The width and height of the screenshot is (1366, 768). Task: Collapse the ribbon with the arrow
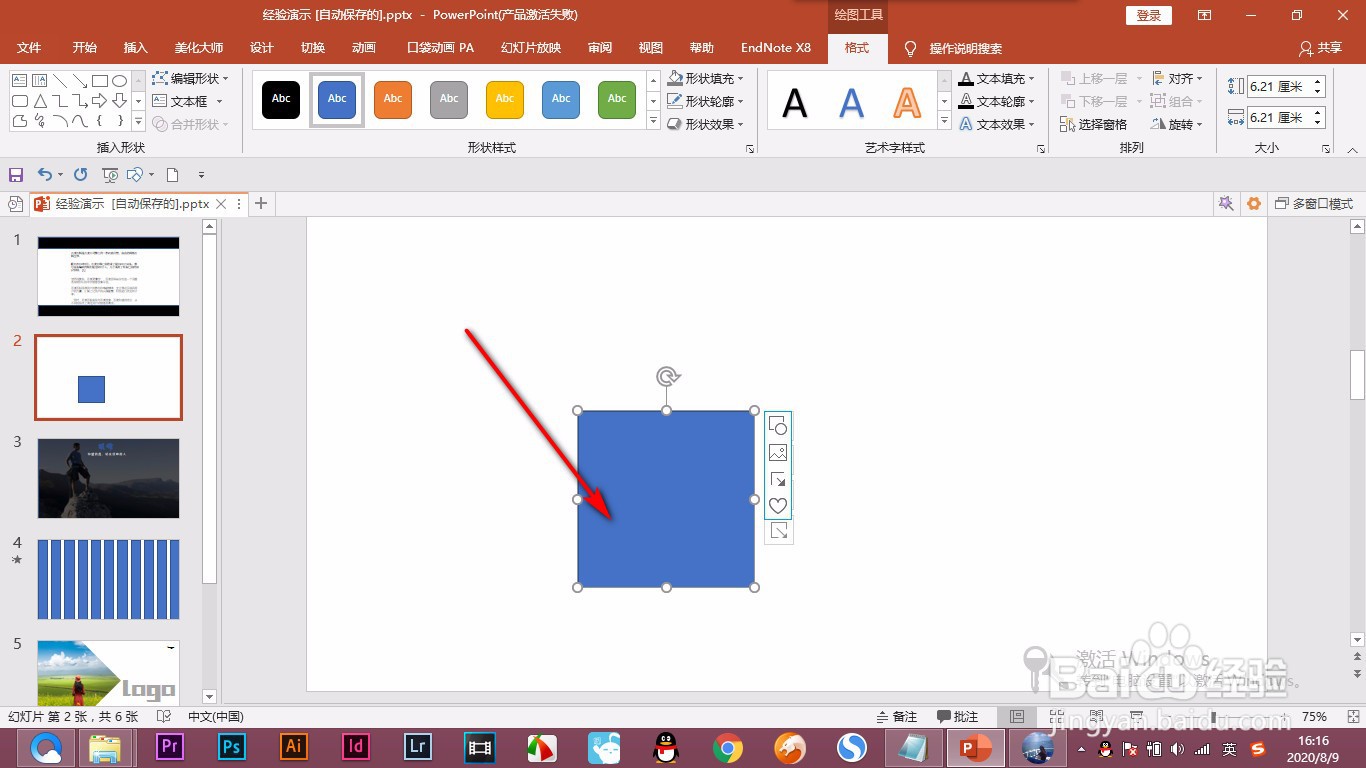pyautogui.click(x=1352, y=150)
